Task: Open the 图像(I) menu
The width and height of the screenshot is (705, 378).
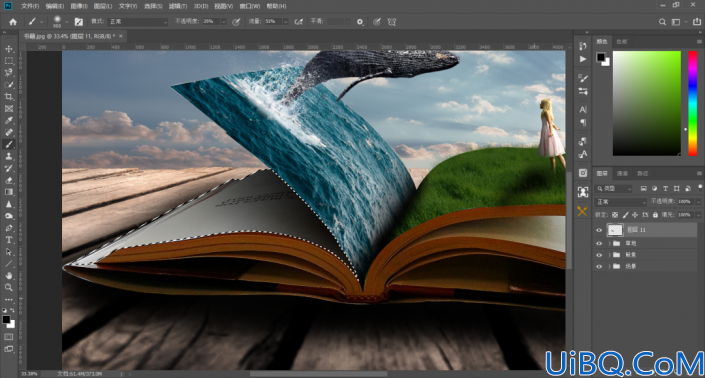Action: click(x=79, y=6)
